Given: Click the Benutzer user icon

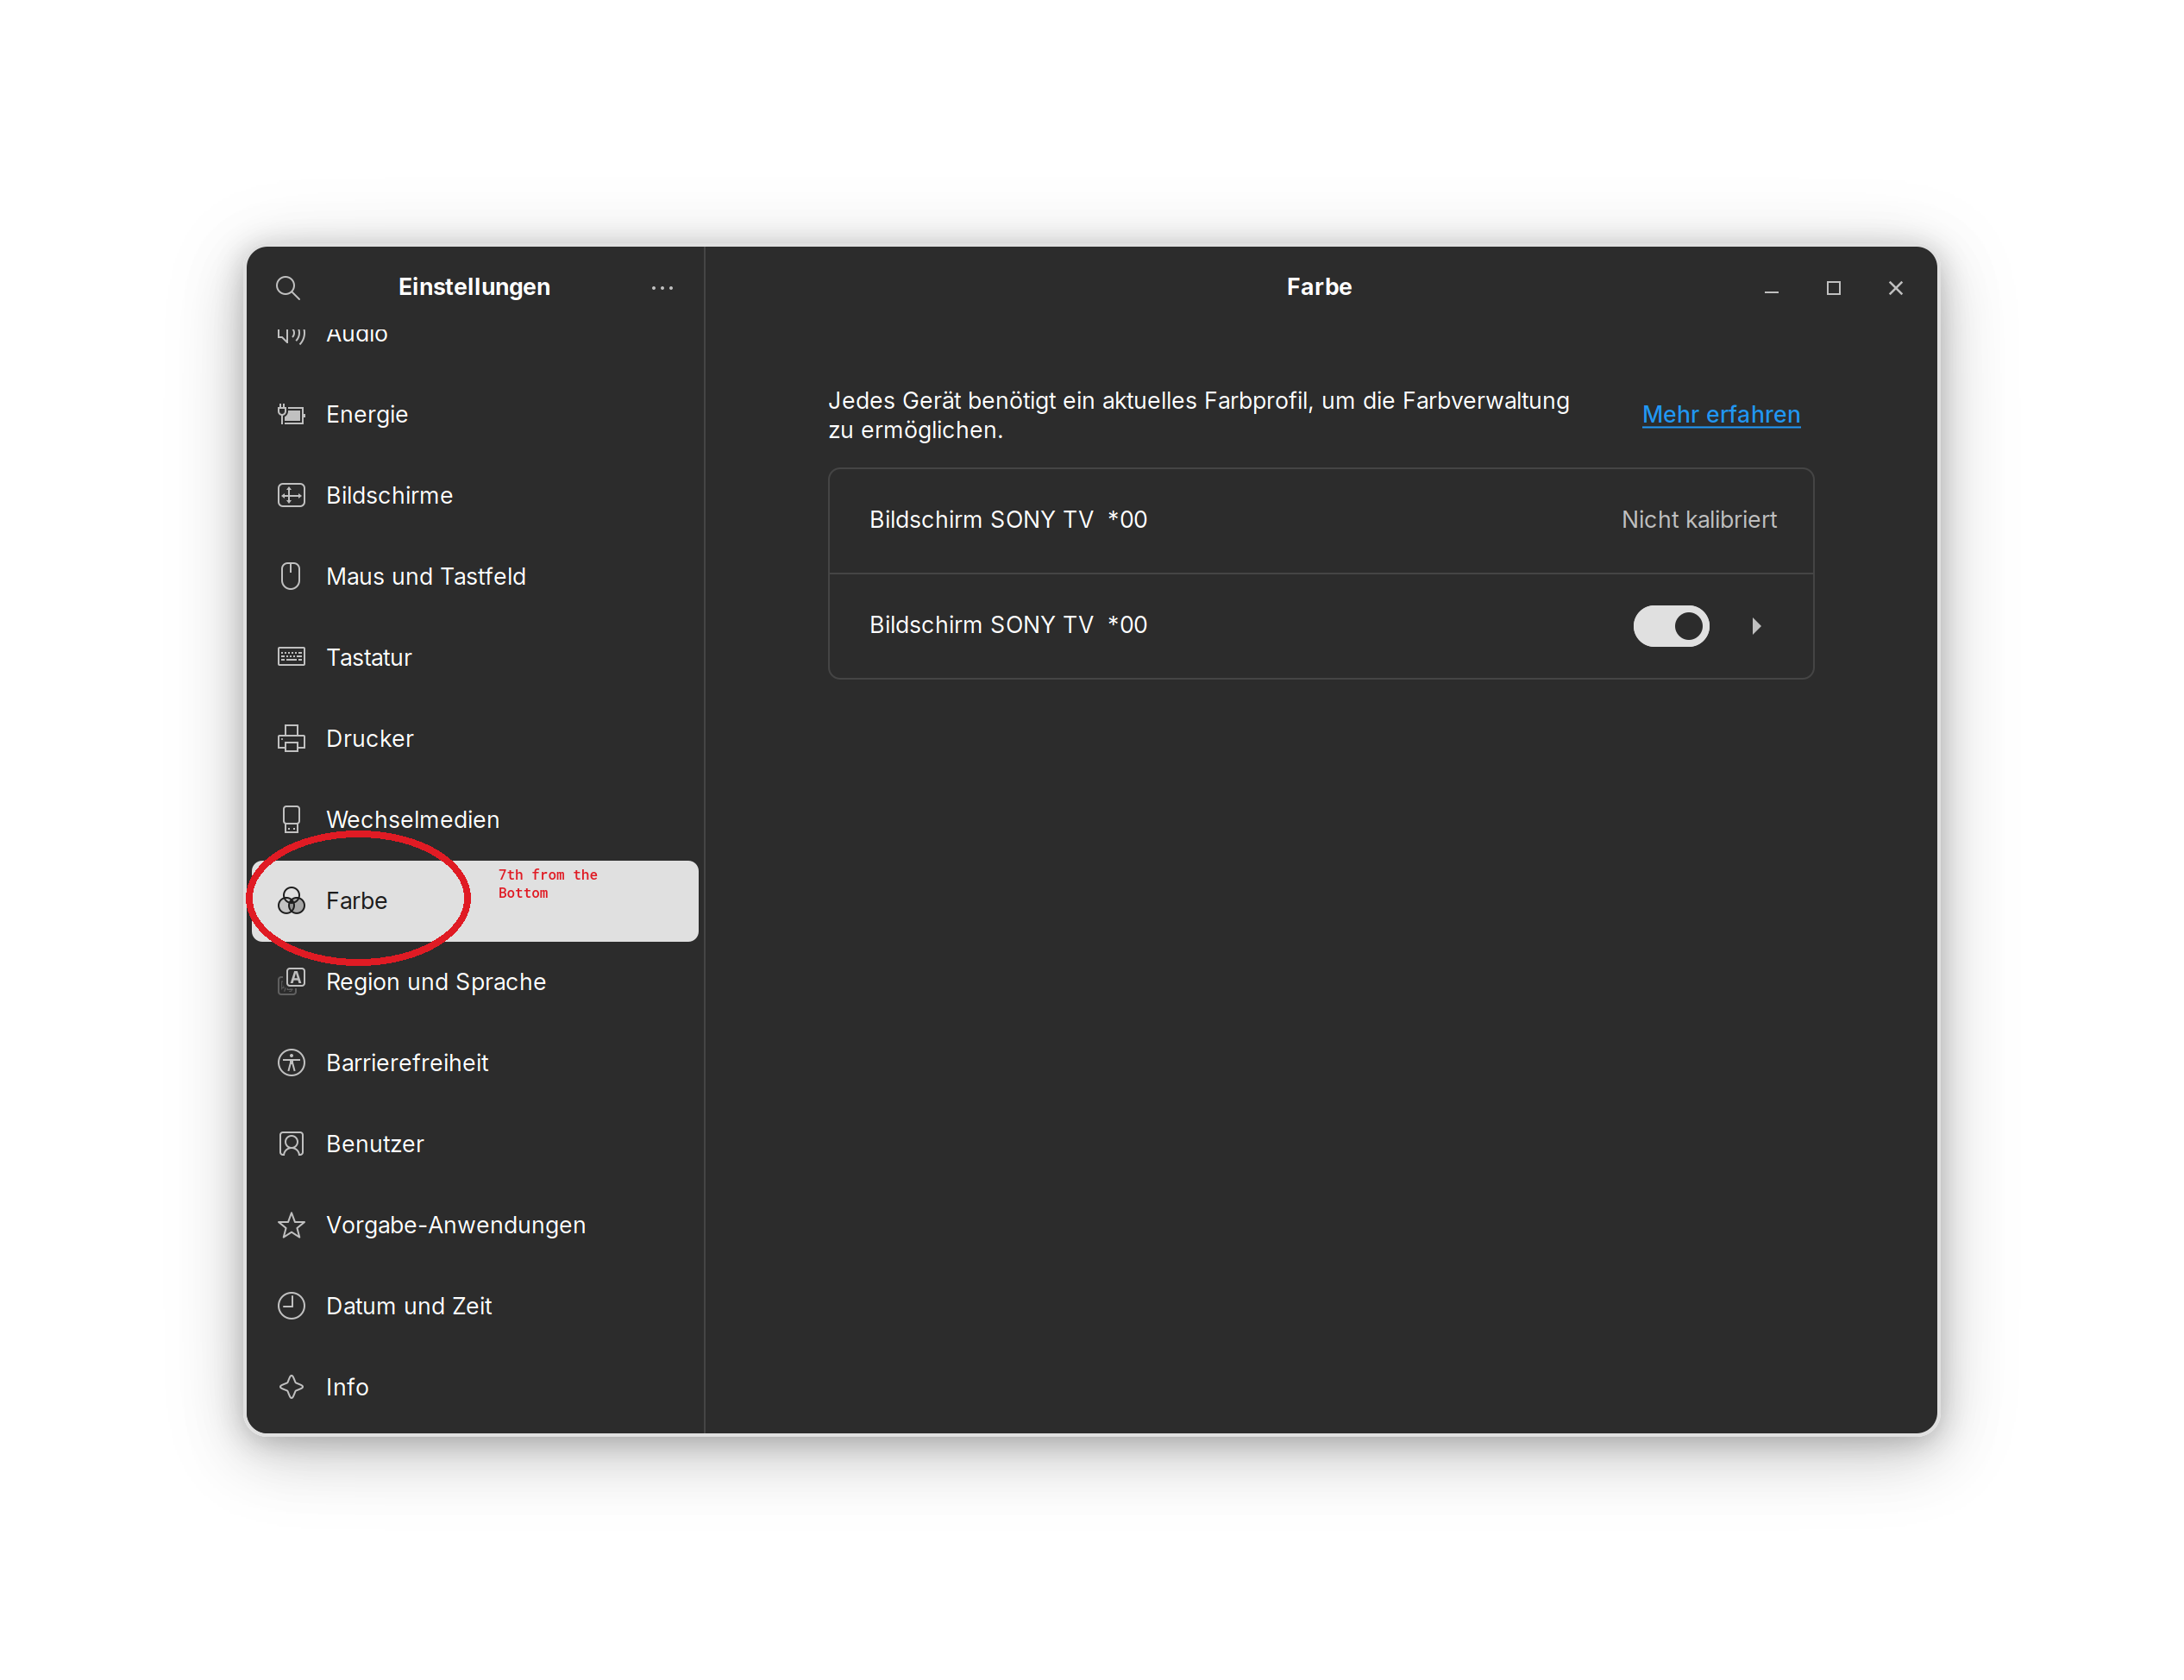Looking at the screenshot, I should tap(291, 1144).
